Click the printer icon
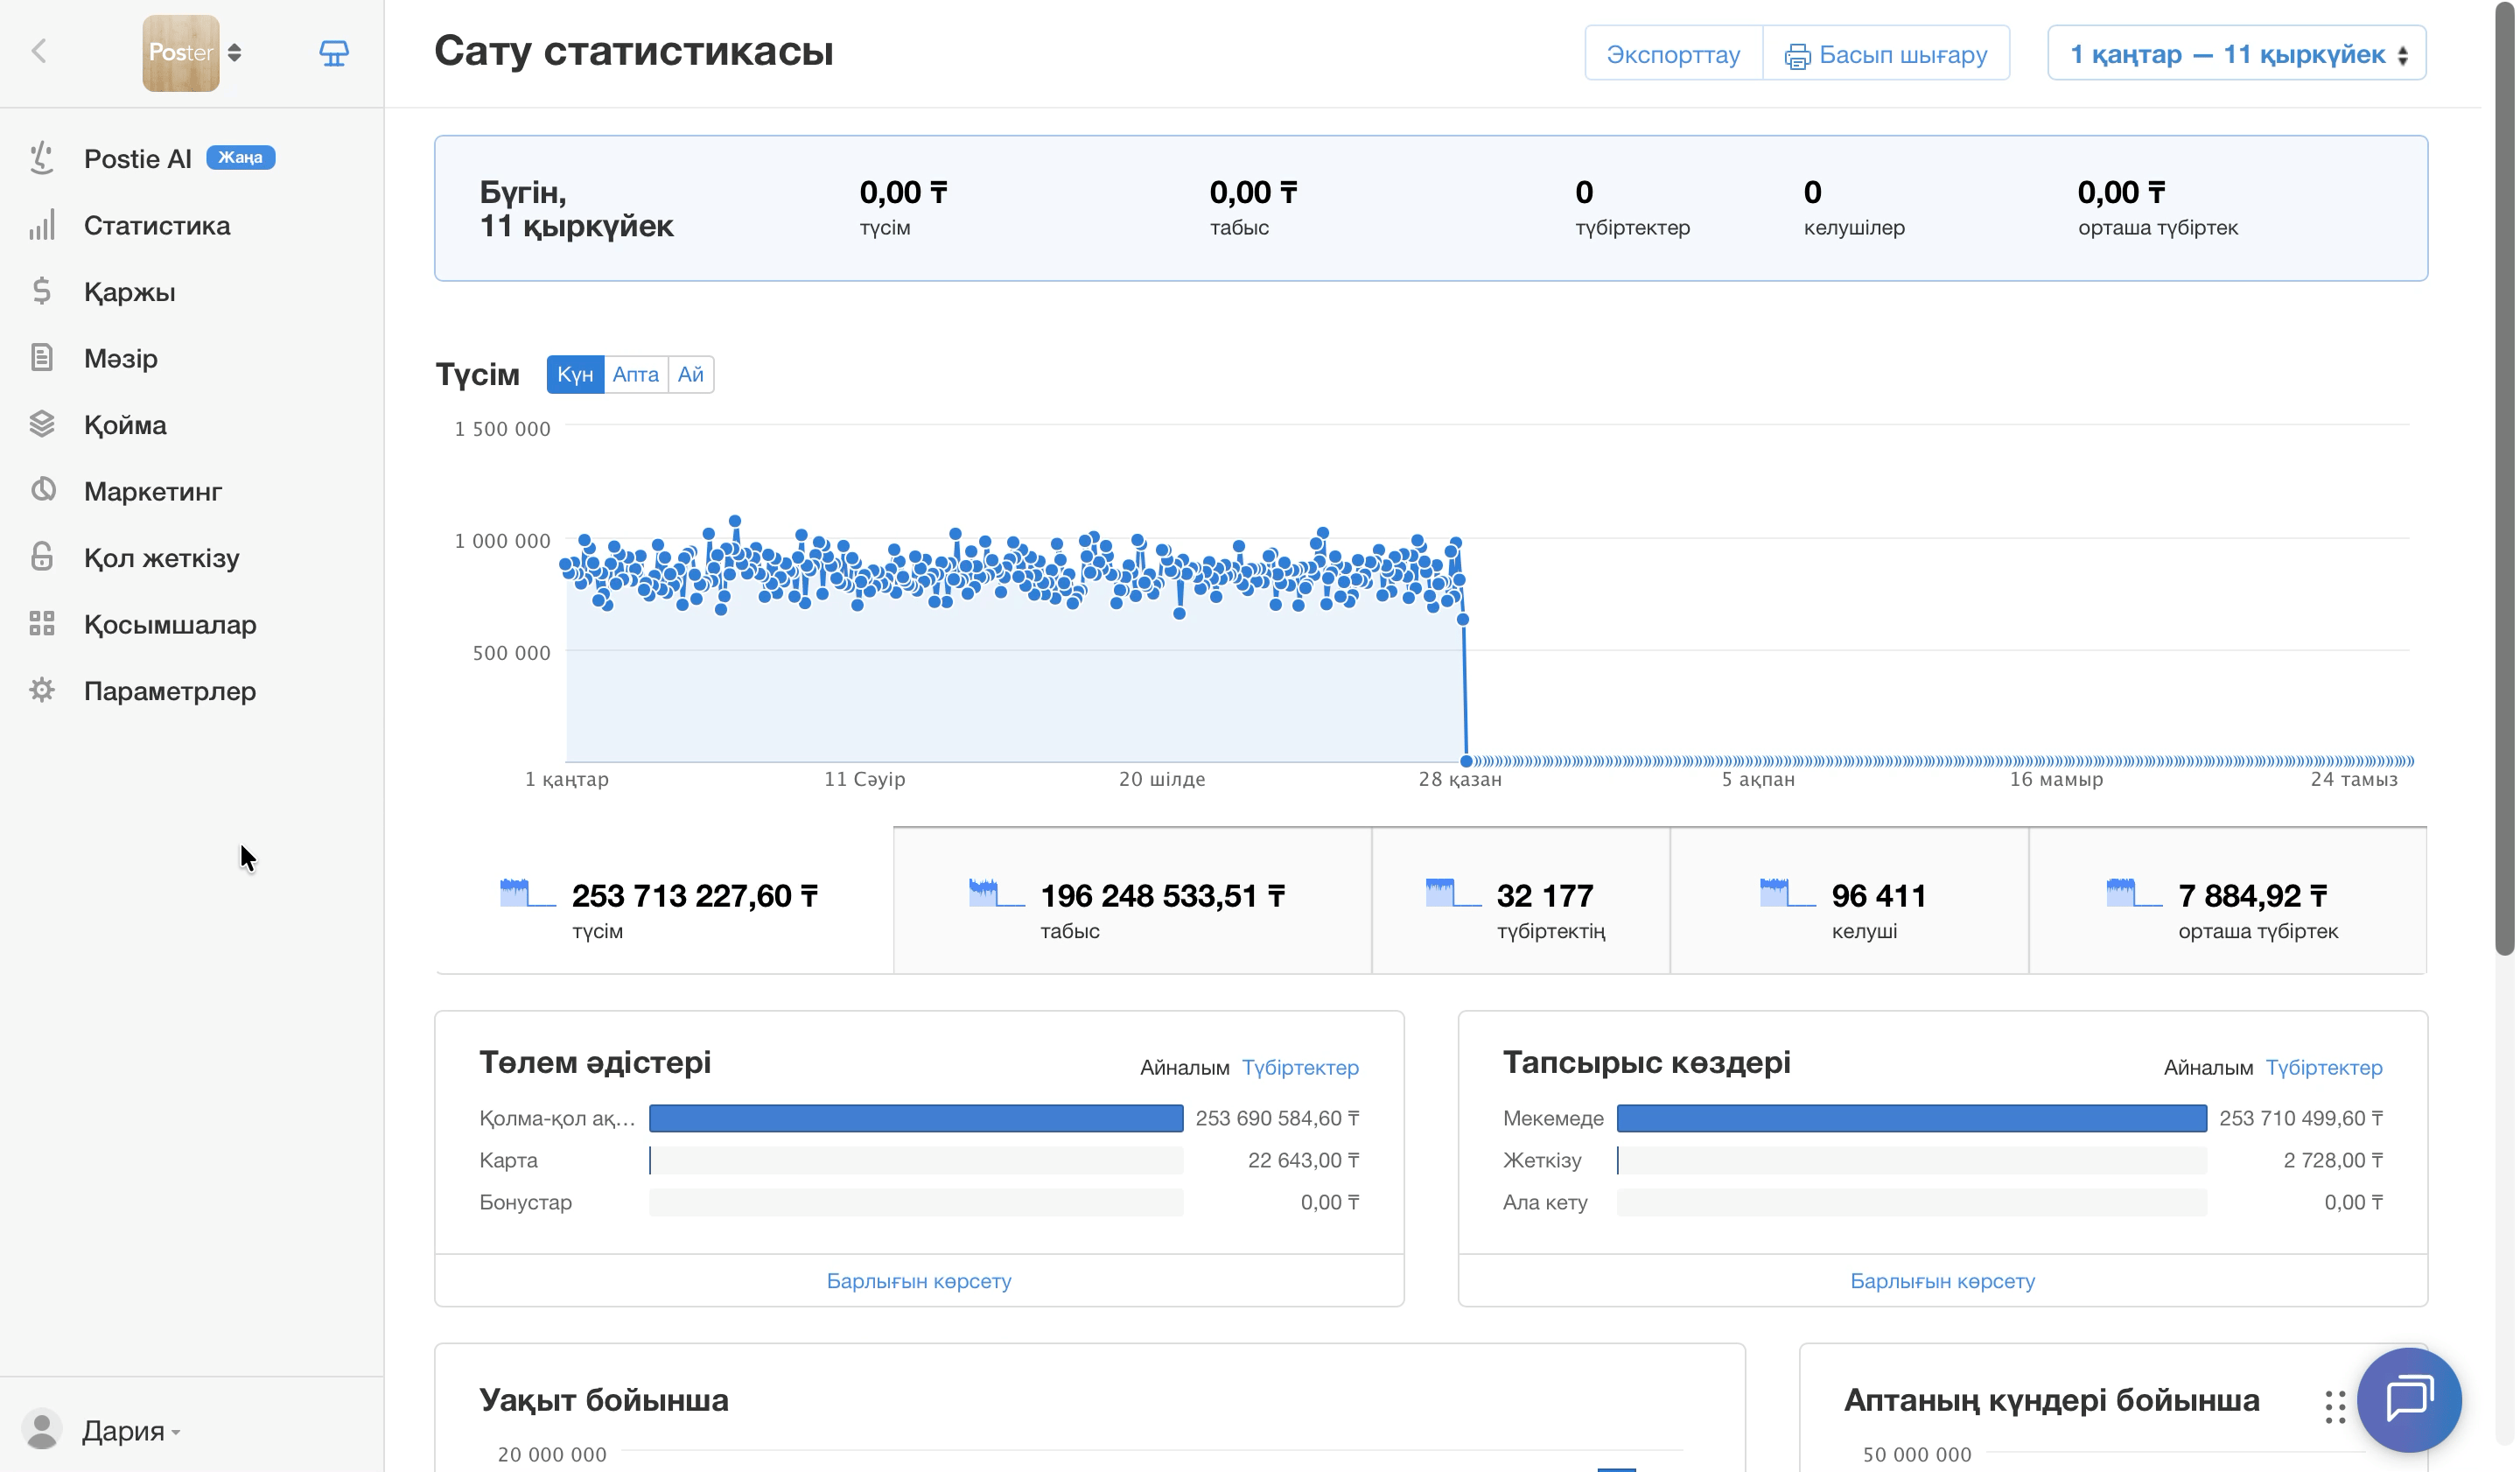The image size is (2520, 1472). point(1798,56)
